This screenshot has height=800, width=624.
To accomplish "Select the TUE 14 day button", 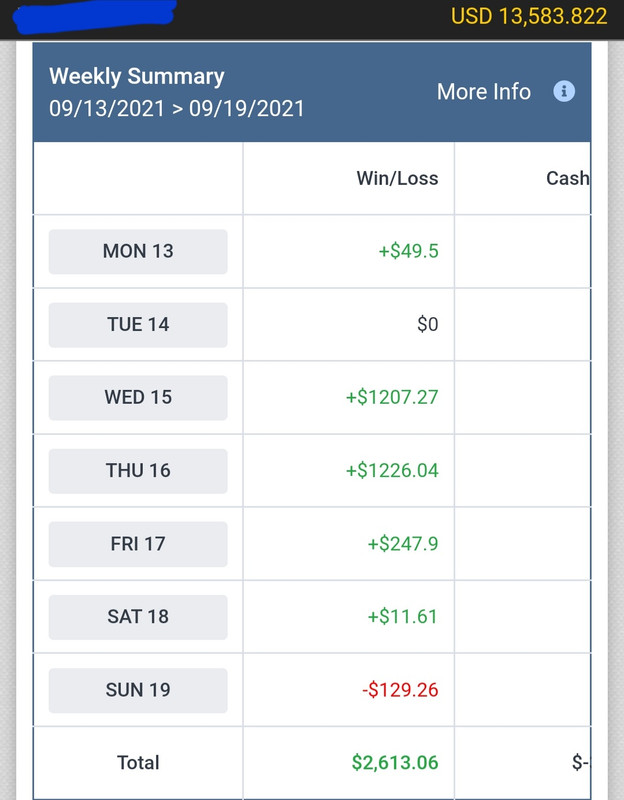I will tap(138, 324).
